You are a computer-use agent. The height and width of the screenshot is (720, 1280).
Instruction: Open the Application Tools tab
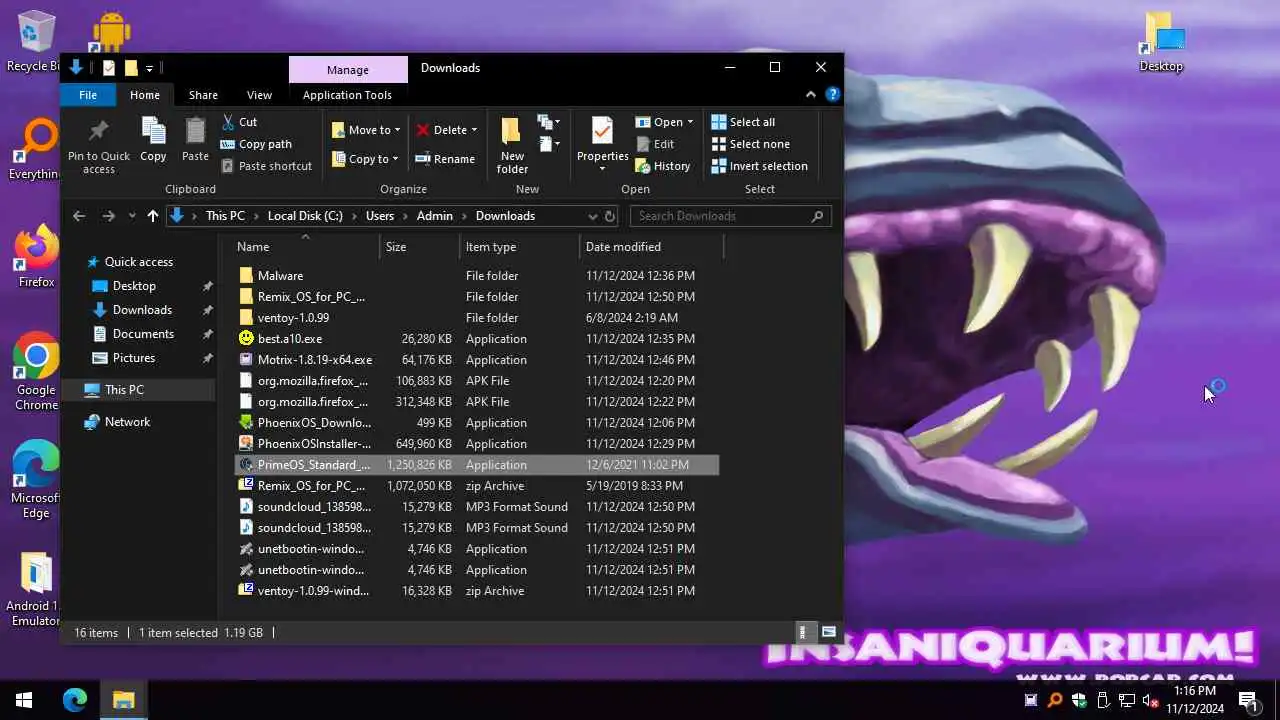[347, 95]
